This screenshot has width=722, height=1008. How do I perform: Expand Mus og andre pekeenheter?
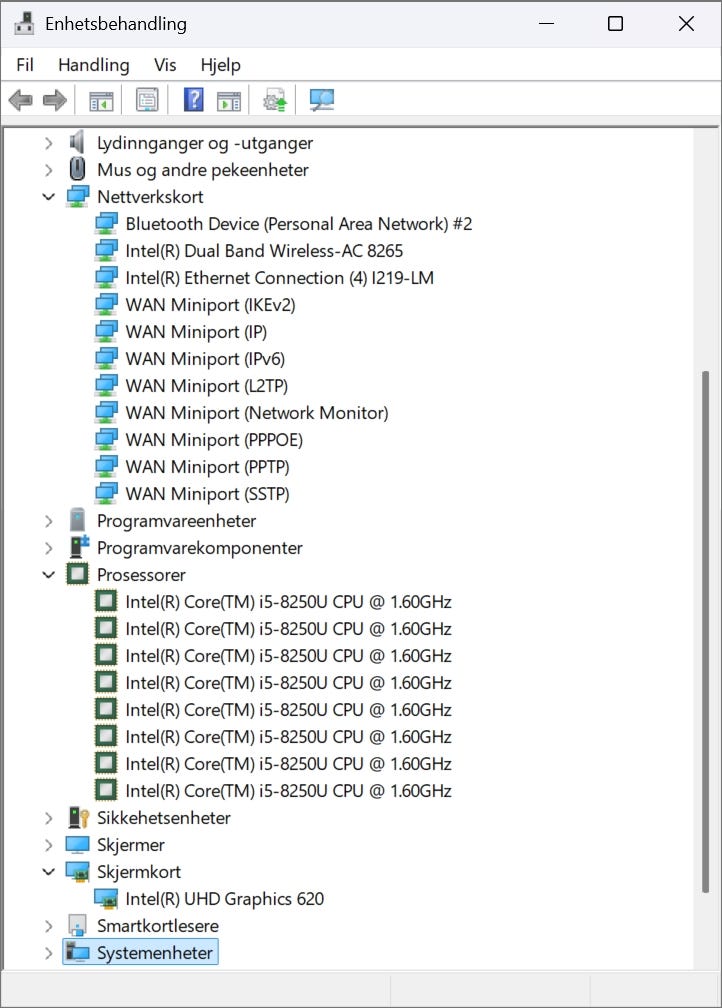[x=49, y=170]
